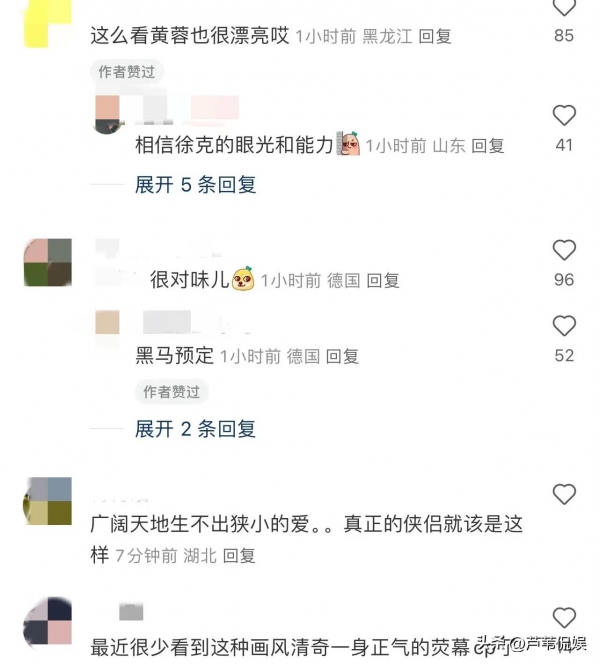Image resolution: width=600 pixels, height=664 pixels.
Task: Expand 展开 5 条回复
Action: pyautogui.click(x=196, y=185)
